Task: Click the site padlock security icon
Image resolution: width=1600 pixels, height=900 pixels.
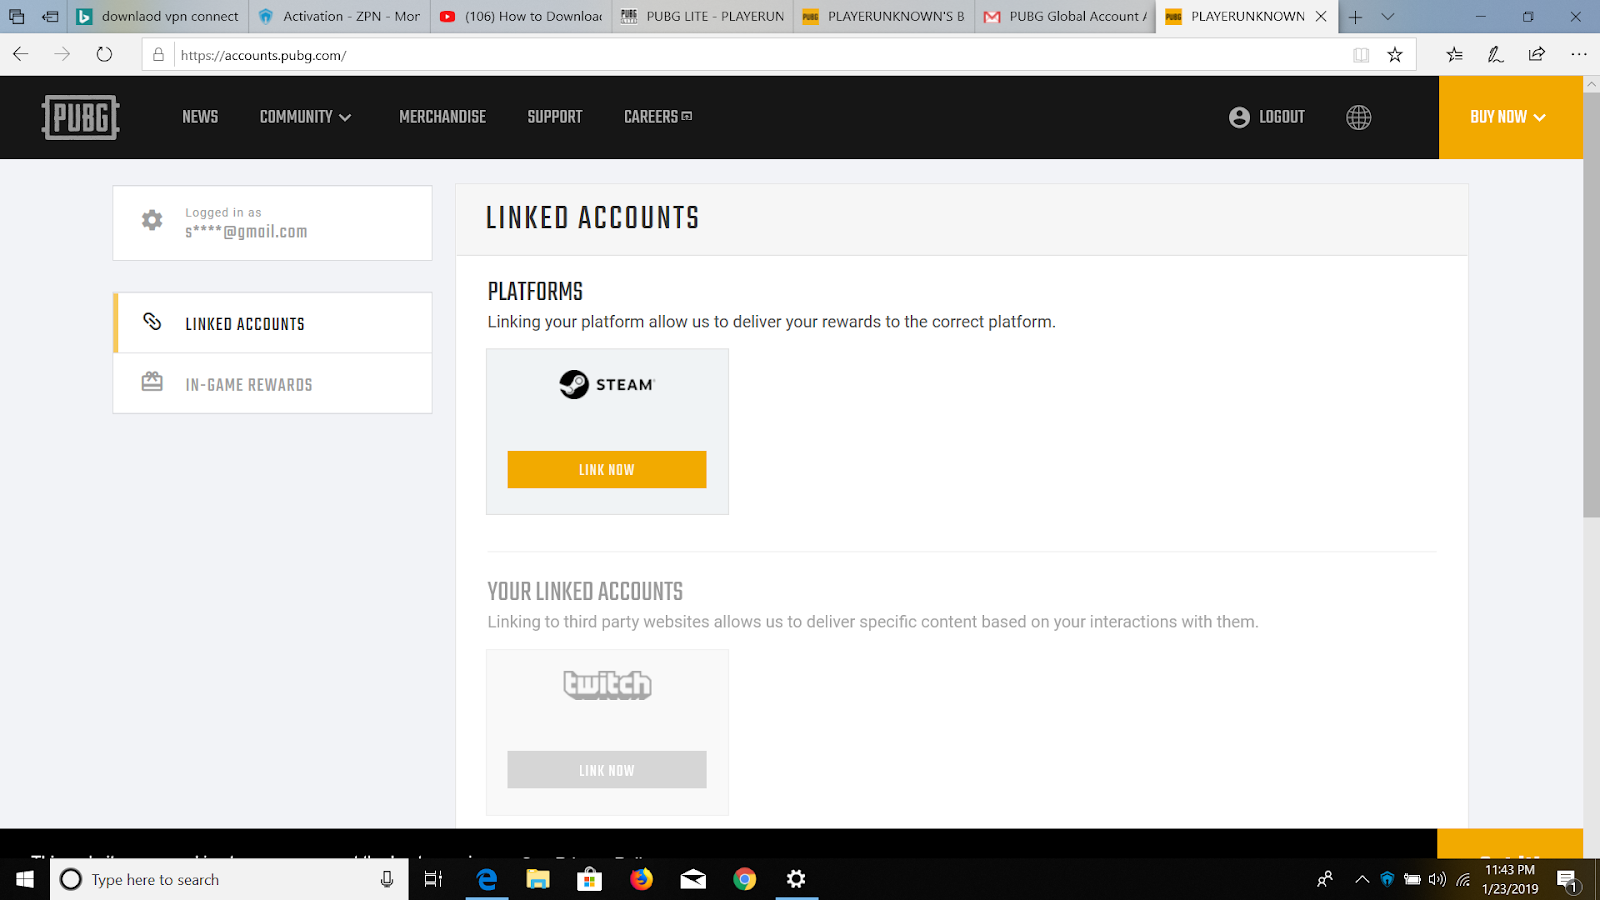Action: point(158,55)
